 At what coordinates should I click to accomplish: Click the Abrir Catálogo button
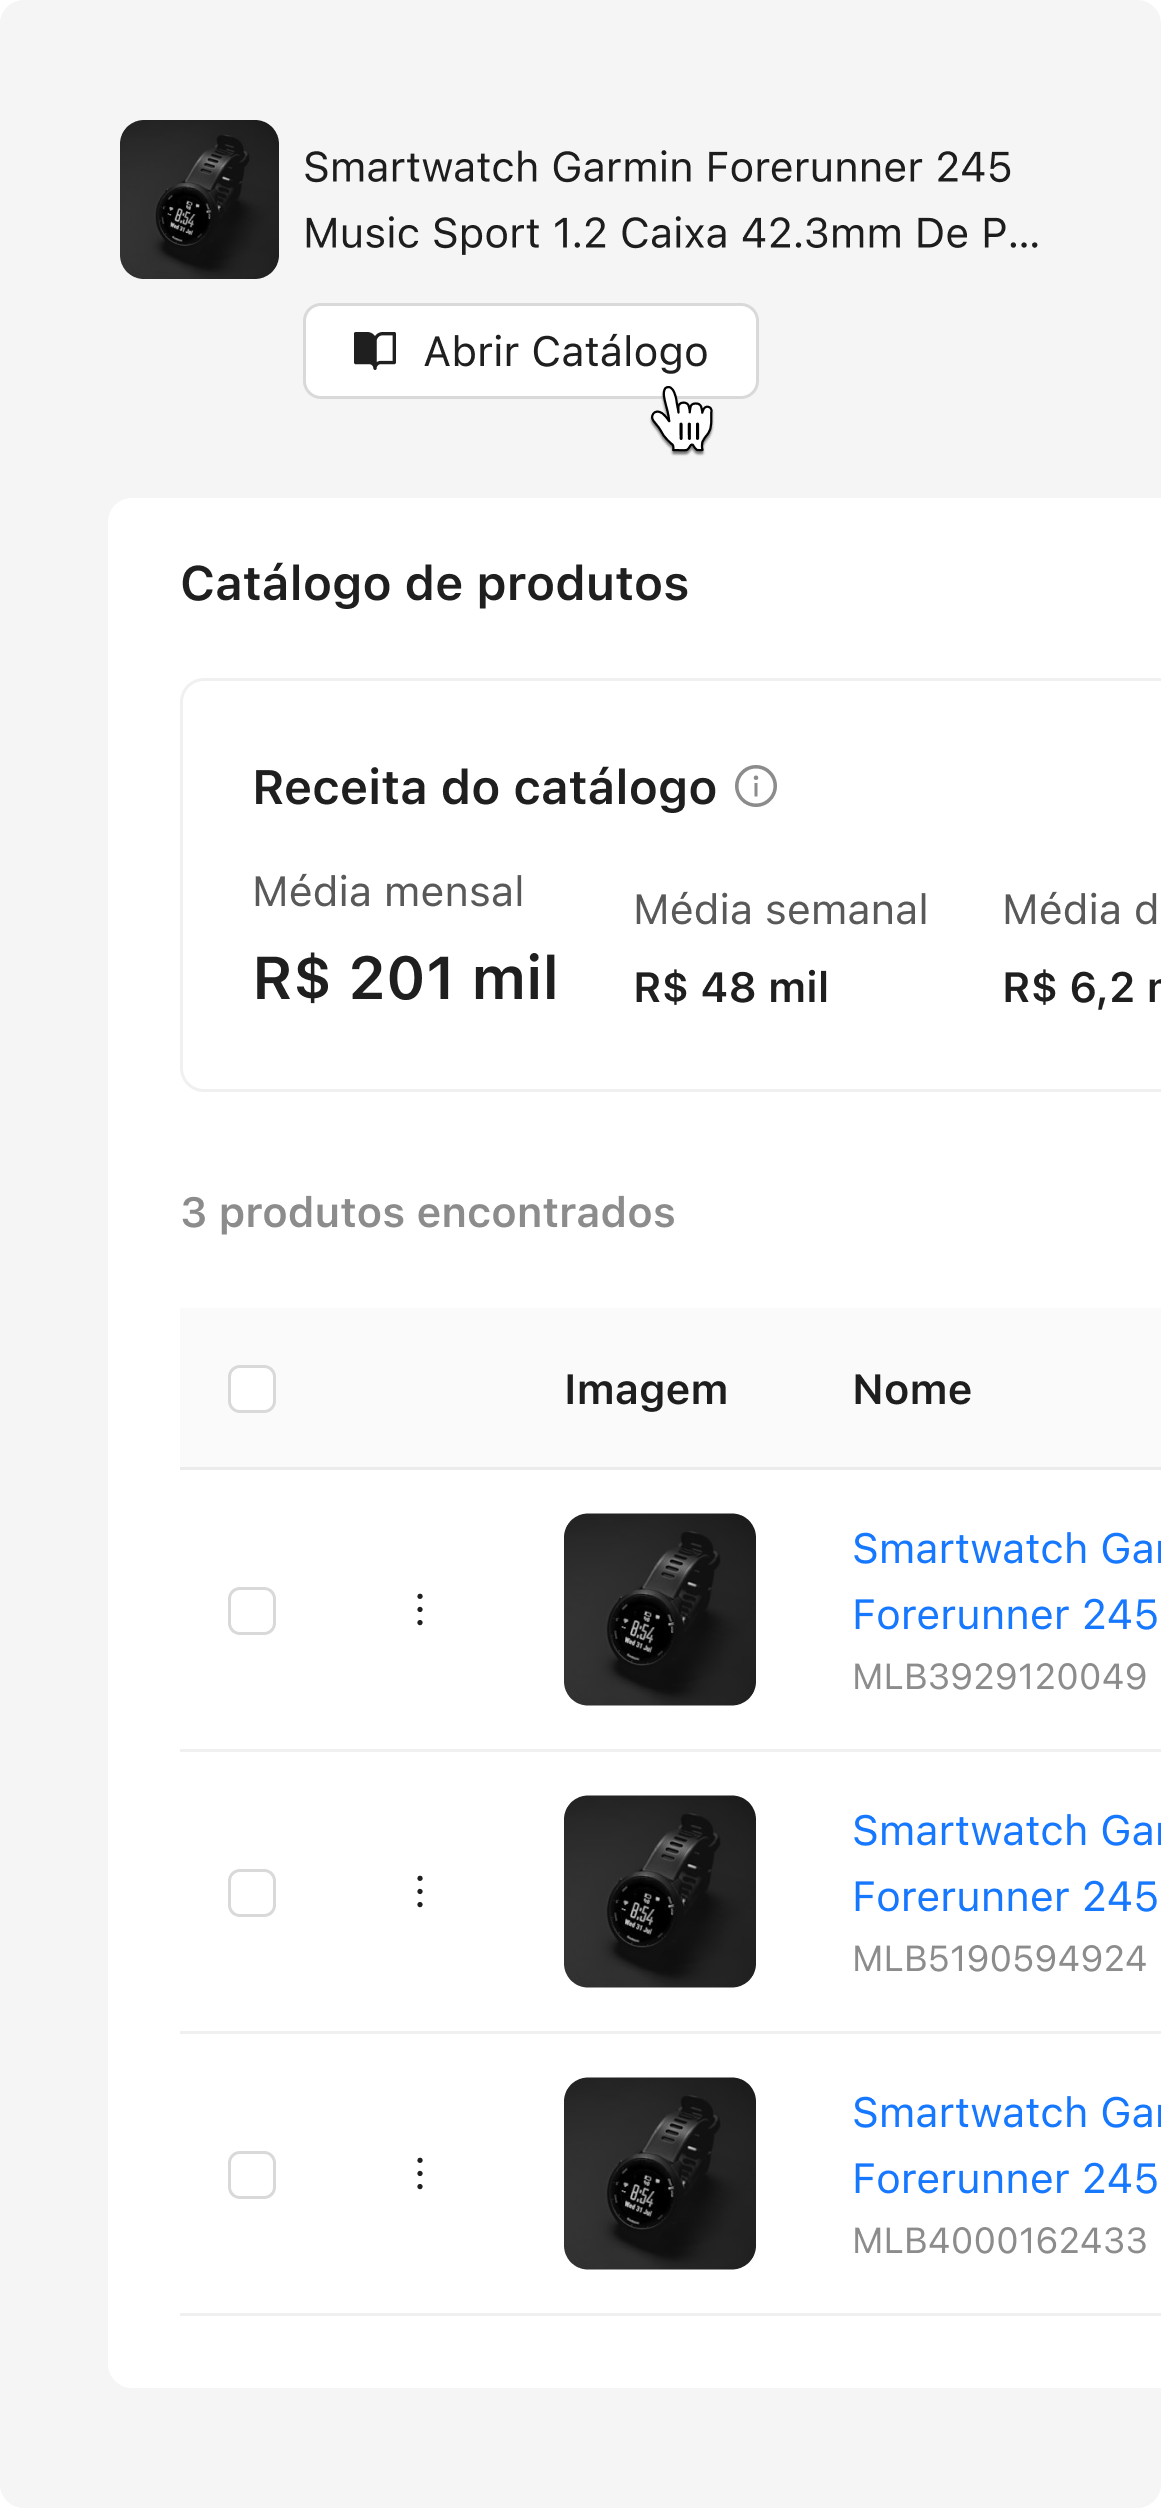(x=530, y=351)
